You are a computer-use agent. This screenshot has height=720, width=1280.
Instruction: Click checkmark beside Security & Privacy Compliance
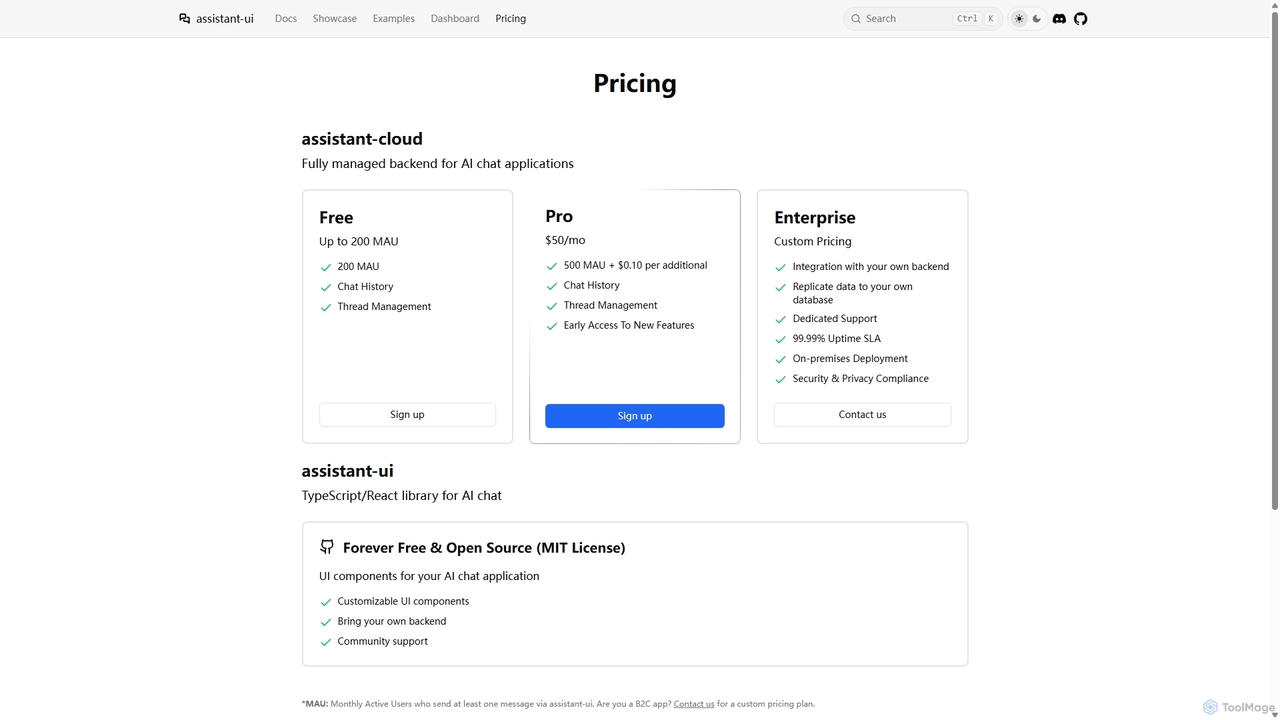pyautogui.click(x=780, y=379)
